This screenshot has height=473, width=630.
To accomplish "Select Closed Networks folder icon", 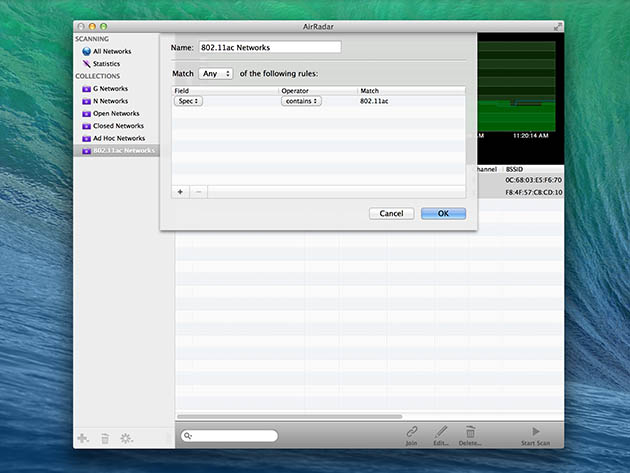I will 86,126.
